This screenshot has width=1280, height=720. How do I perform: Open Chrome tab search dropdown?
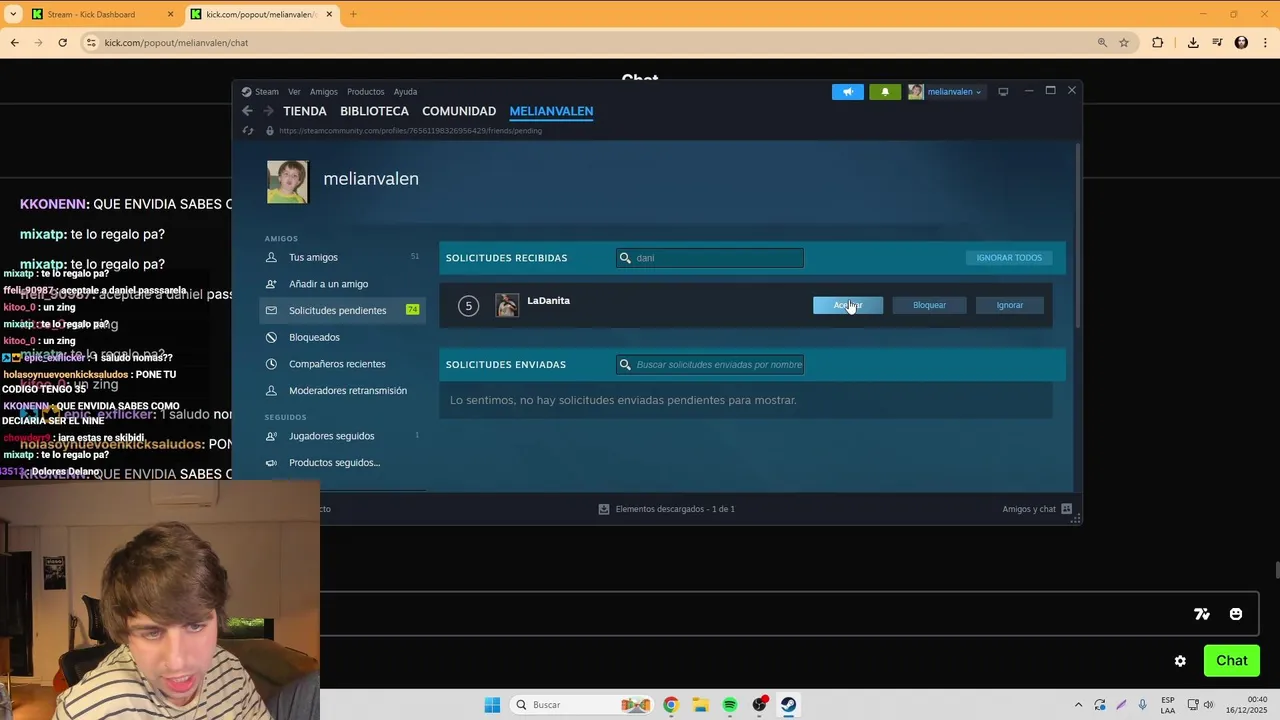pyautogui.click(x=13, y=14)
